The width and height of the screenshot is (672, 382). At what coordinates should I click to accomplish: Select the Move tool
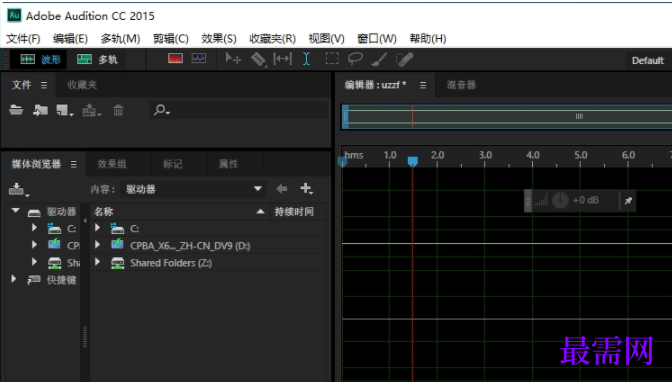click(233, 58)
